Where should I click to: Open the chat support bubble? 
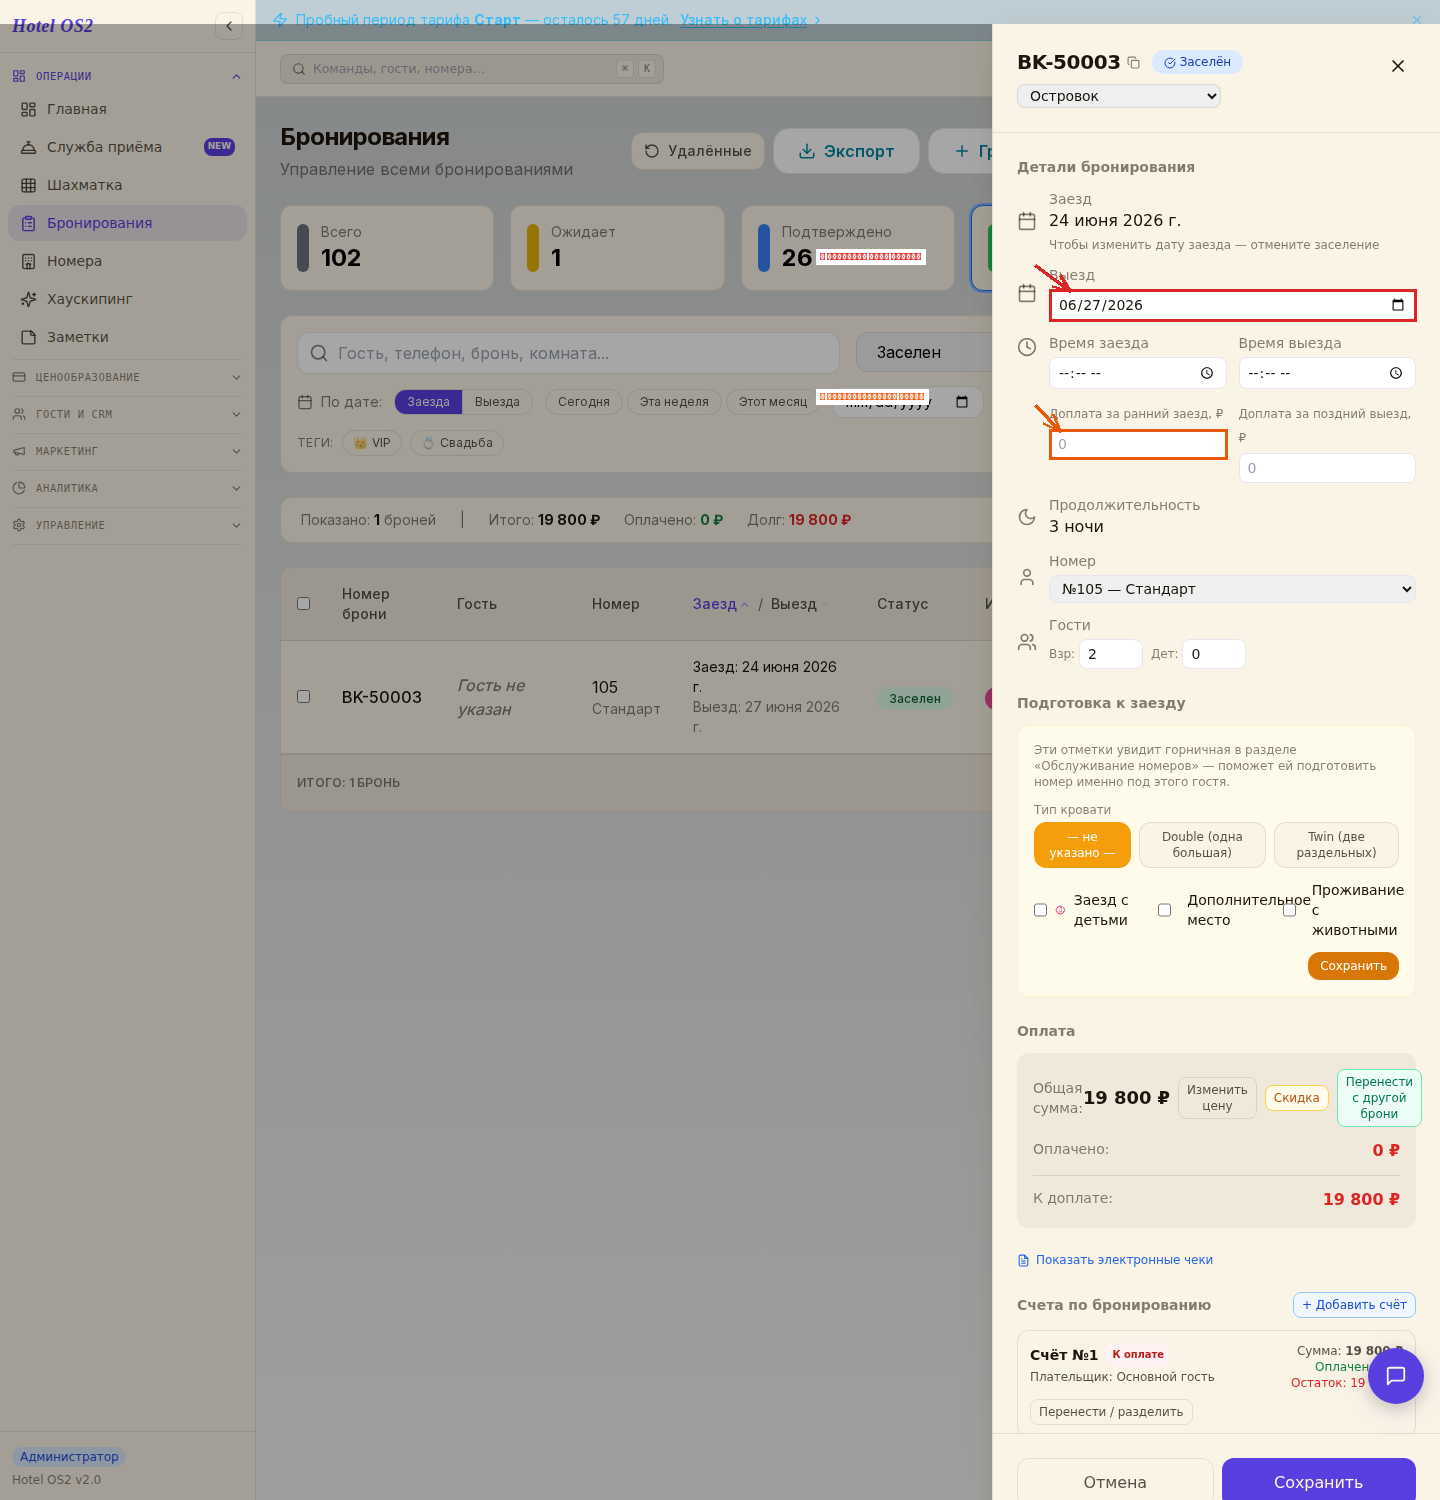tap(1396, 1375)
